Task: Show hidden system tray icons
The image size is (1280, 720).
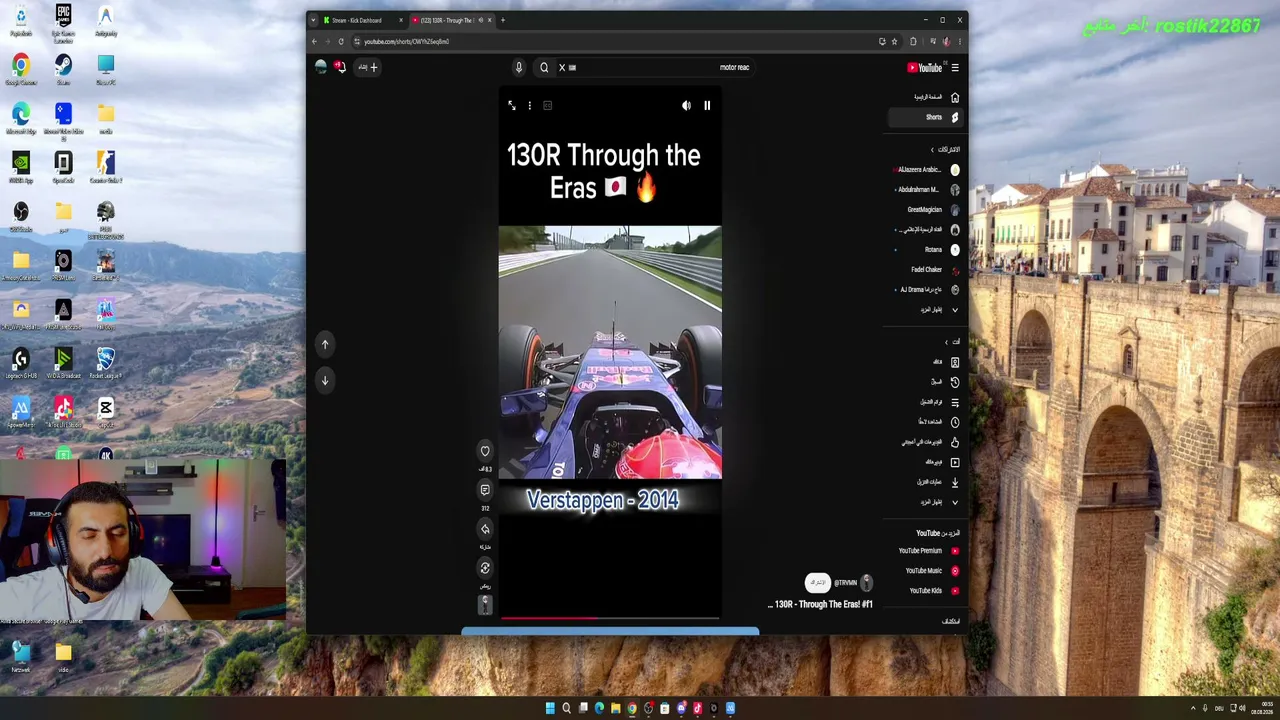Action: pos(1192,708)
